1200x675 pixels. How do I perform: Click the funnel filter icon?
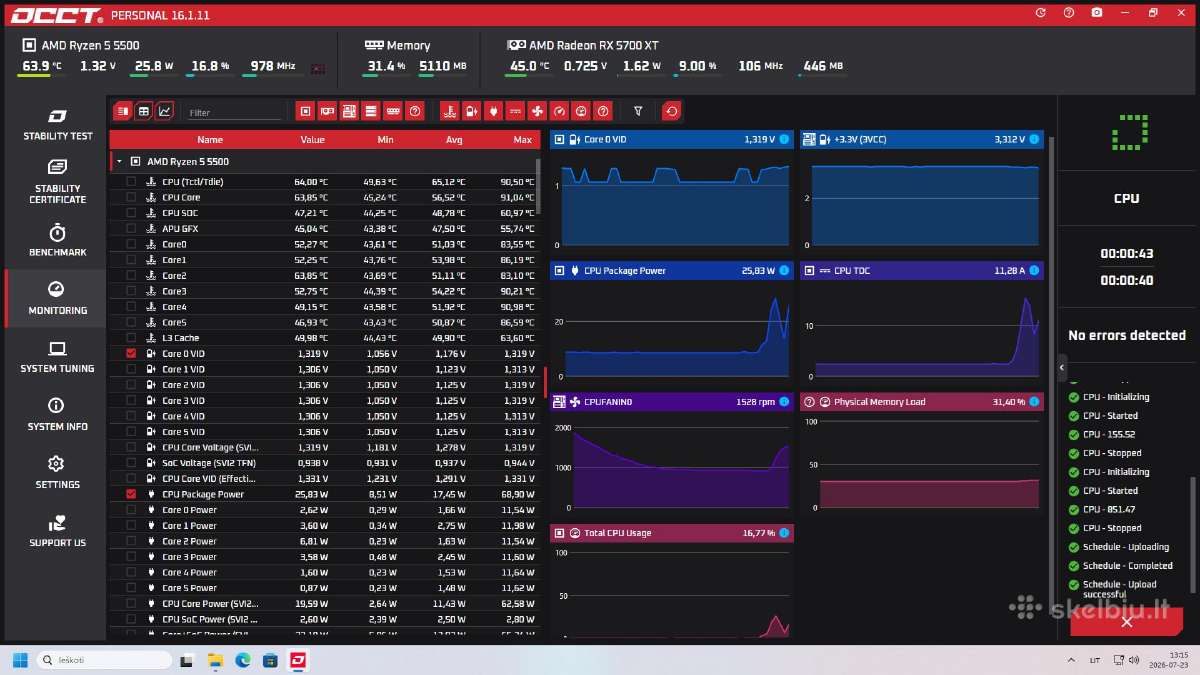click(638, 111)
